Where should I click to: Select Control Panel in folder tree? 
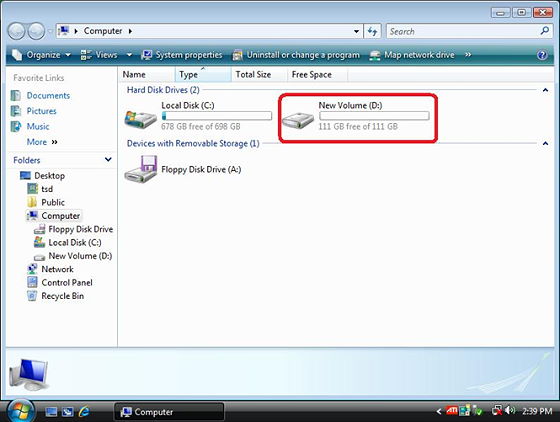click(x=67, y=283)
